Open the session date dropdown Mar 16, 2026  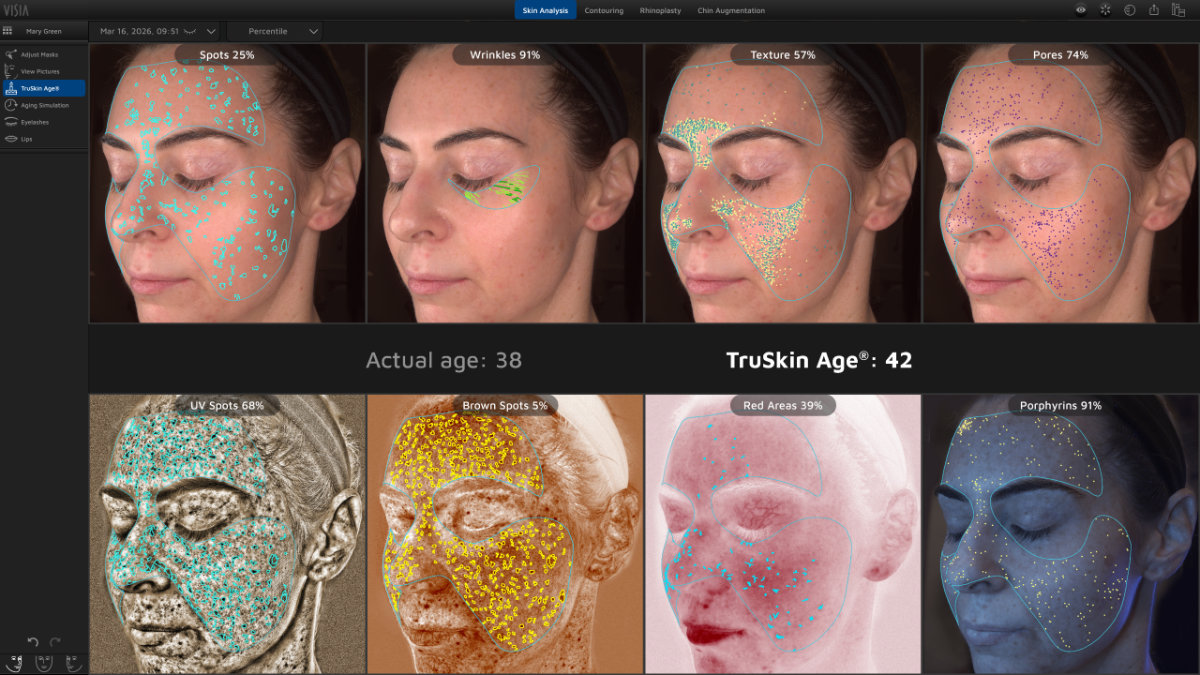[154, 31]
